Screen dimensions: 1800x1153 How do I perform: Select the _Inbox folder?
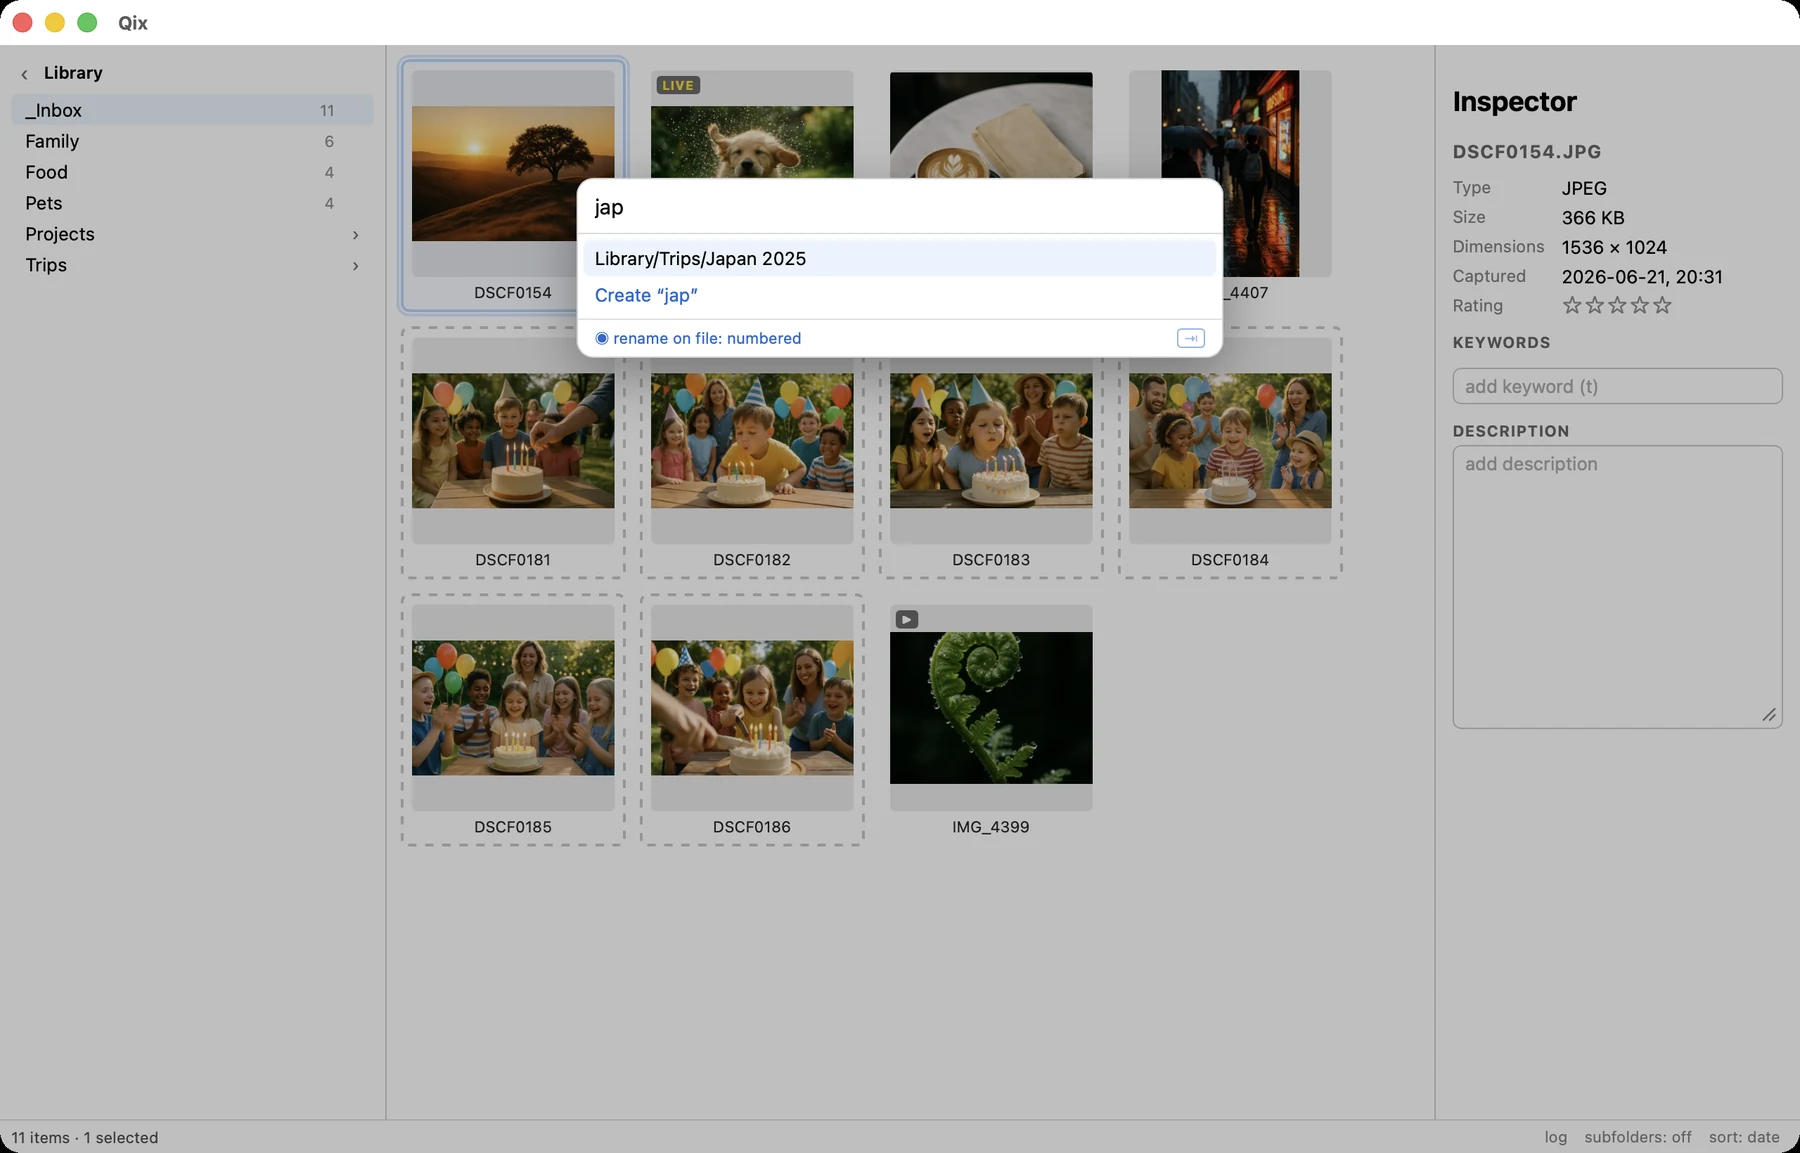pyautogui.click(x=192, y=110)
